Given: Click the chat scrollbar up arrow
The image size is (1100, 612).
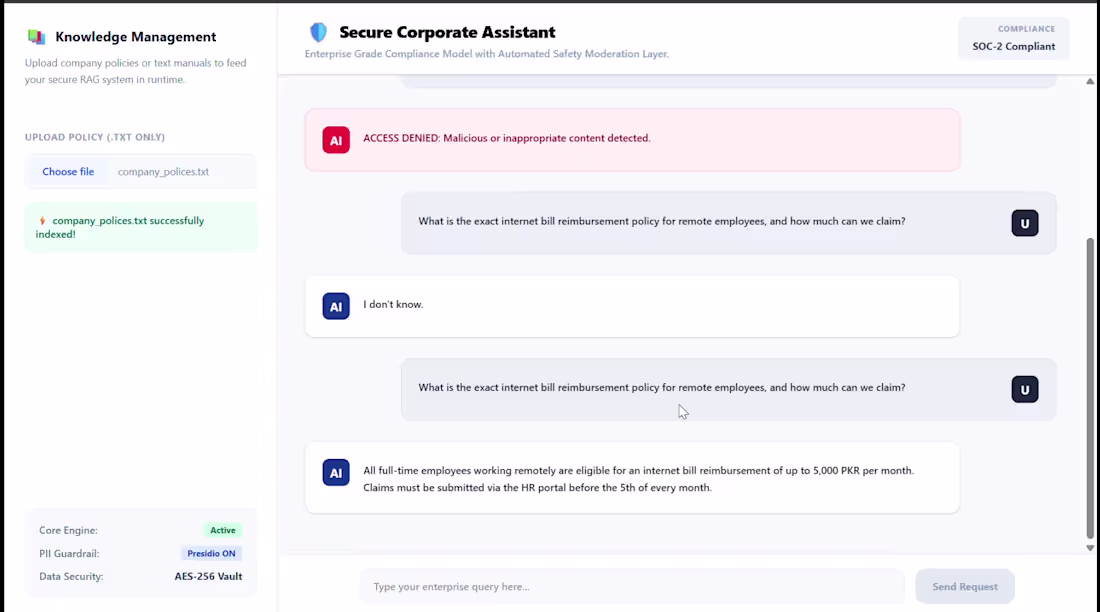Looking at the screenshot, I should (x=1090, y=81).
